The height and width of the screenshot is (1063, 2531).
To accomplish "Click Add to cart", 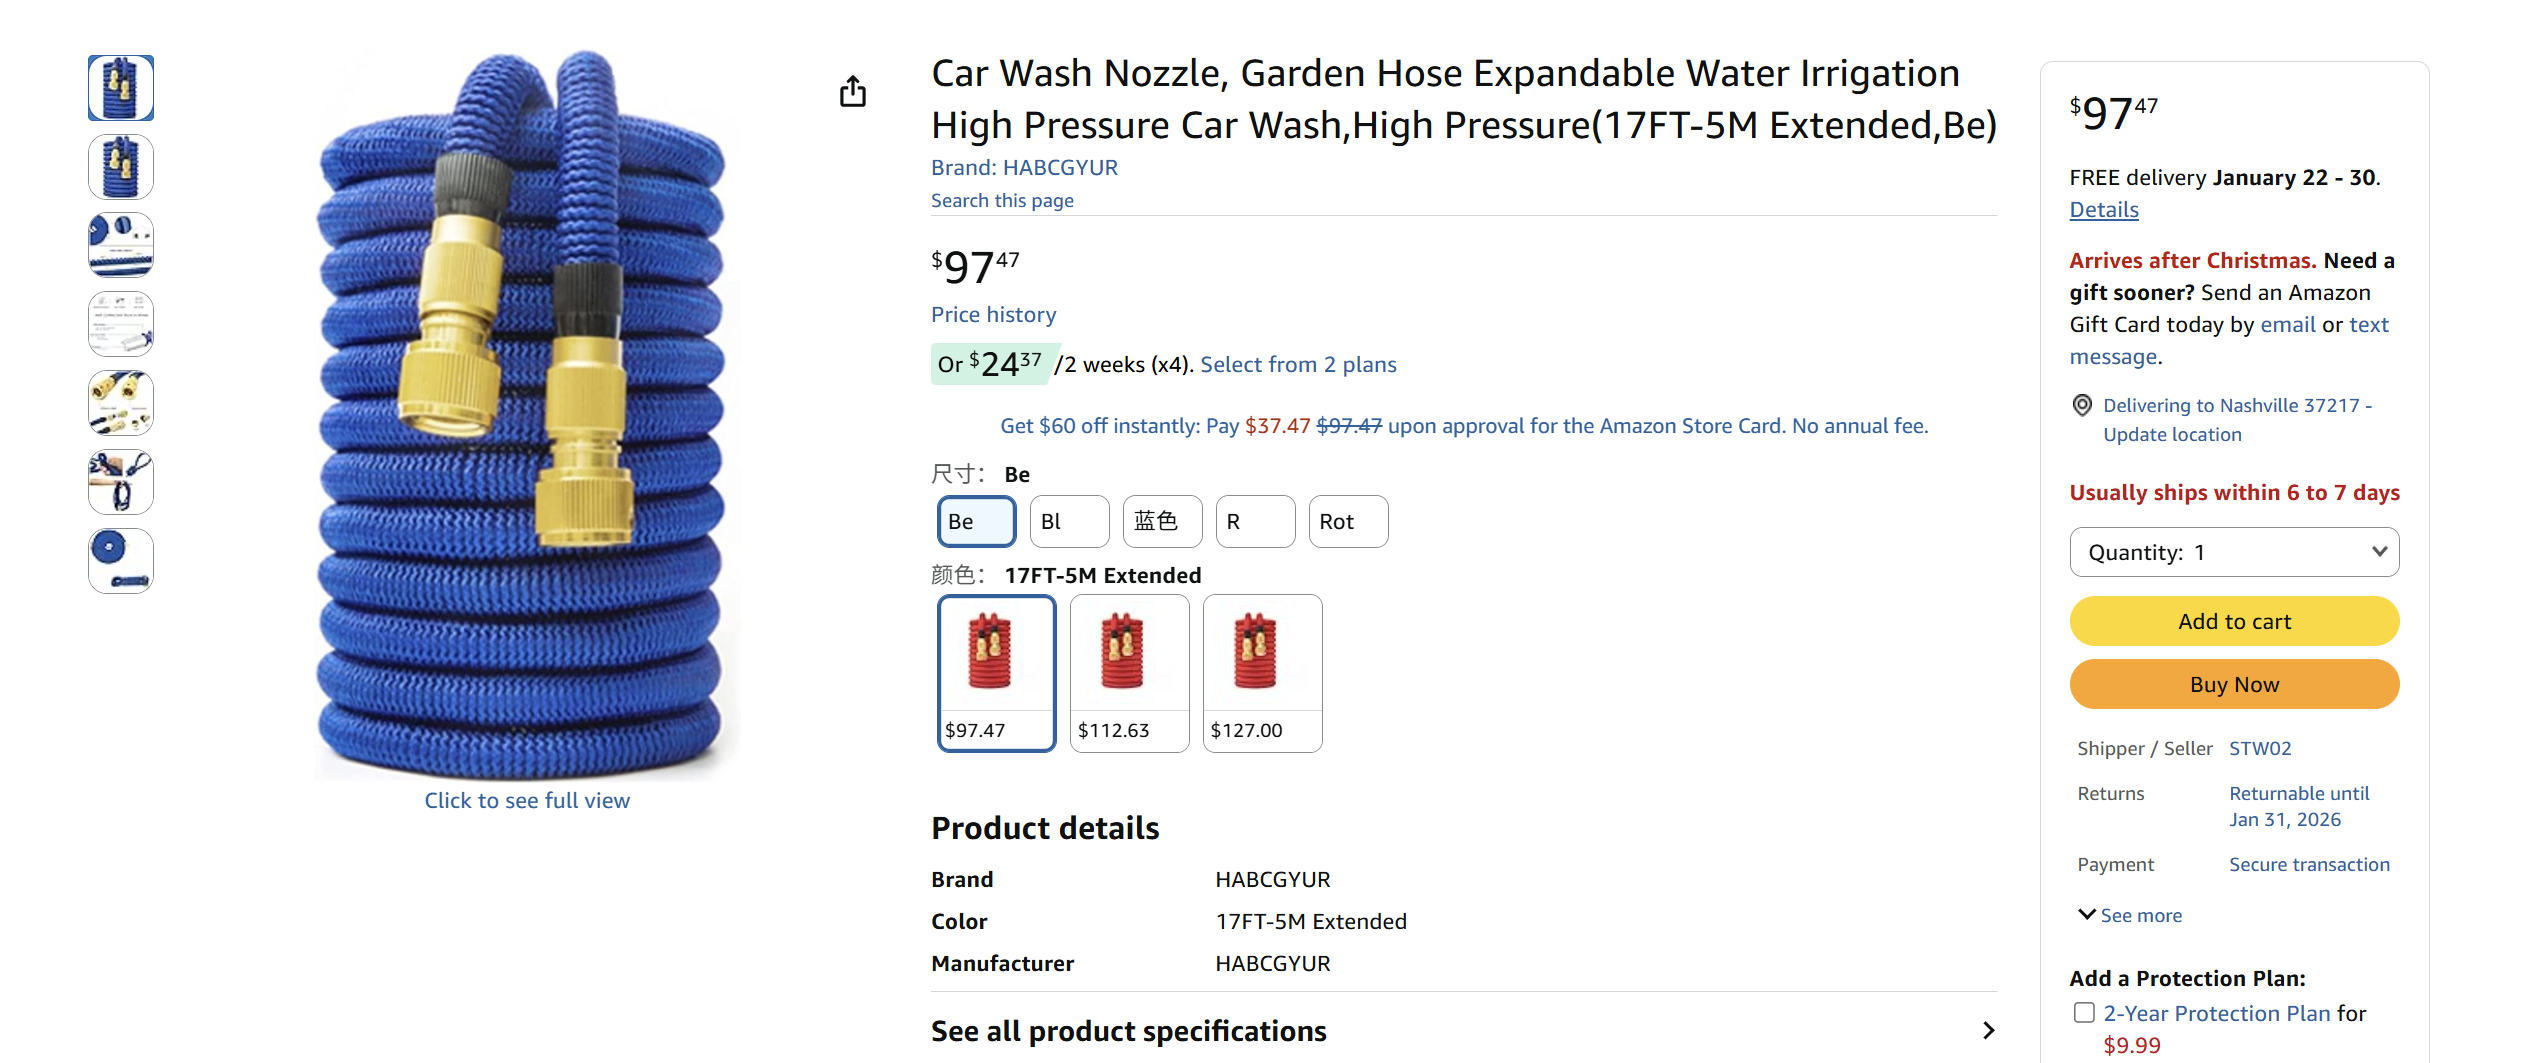I will 2234,620.
